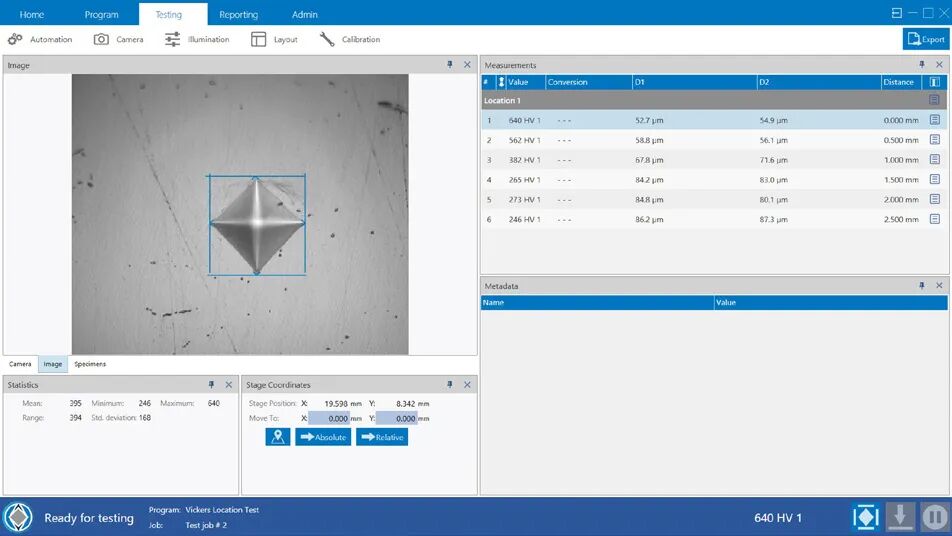
Task: Click the Value column in Metadata
Action: pos(831,302)
